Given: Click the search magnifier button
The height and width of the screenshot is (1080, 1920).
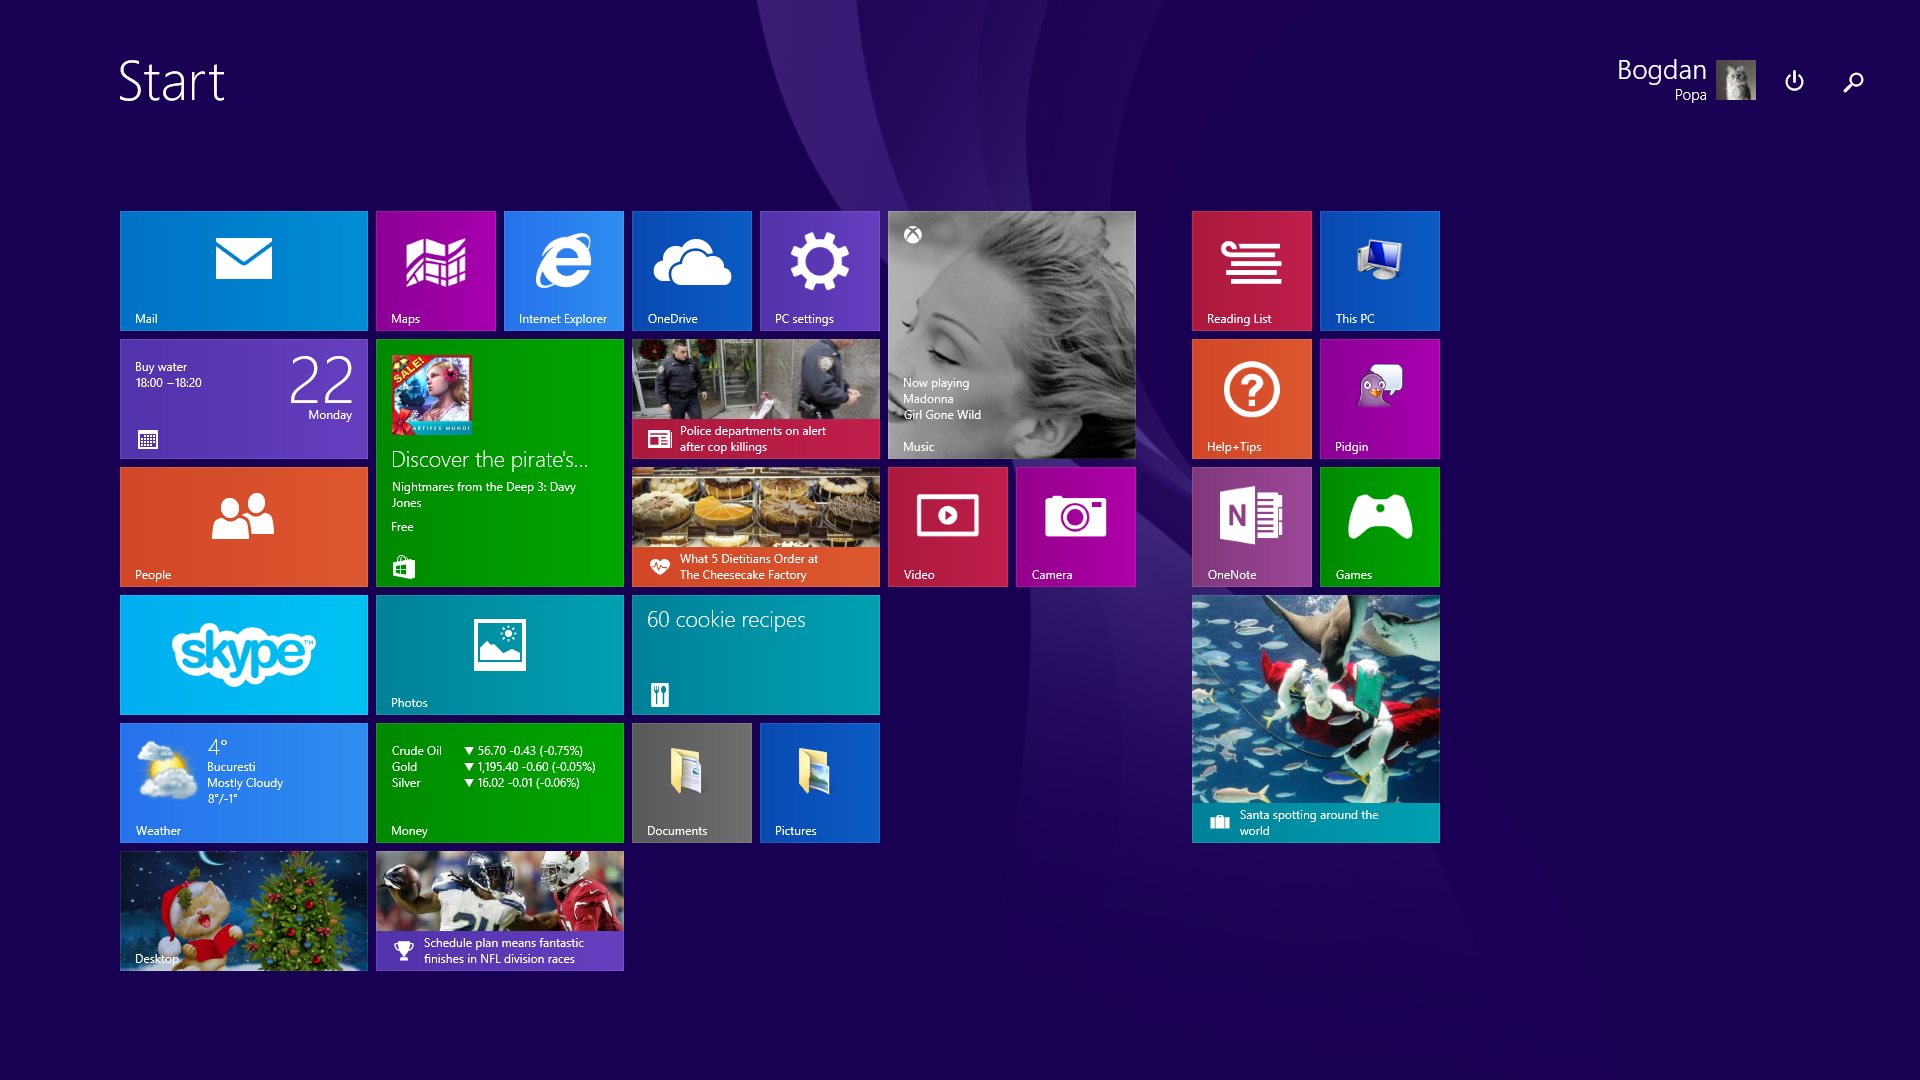Looking at the screenshot, I should pos(1853,81).
